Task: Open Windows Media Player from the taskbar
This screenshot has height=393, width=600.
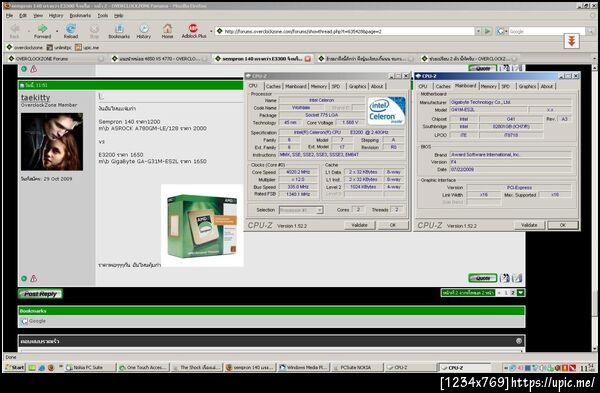Action: (x=304, y=367)
